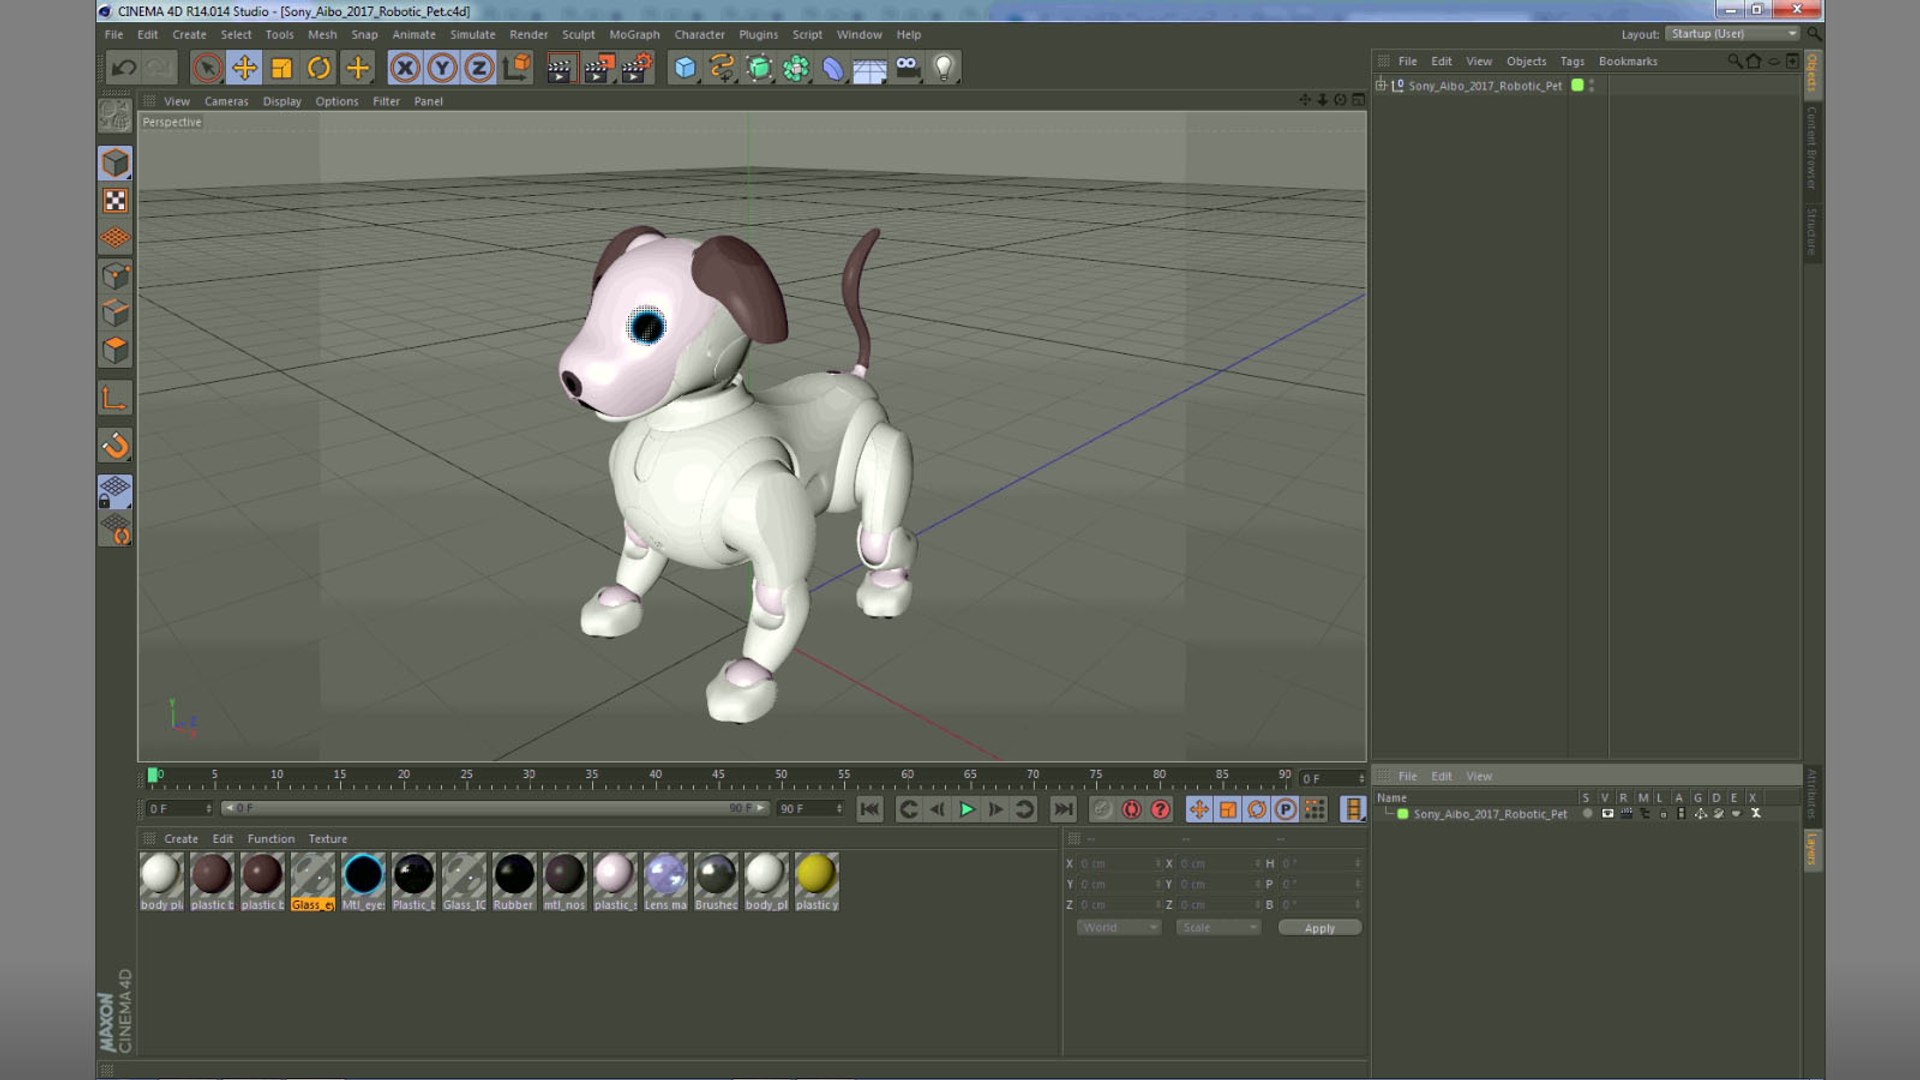Toggle Y axis lock

(442, 68)
